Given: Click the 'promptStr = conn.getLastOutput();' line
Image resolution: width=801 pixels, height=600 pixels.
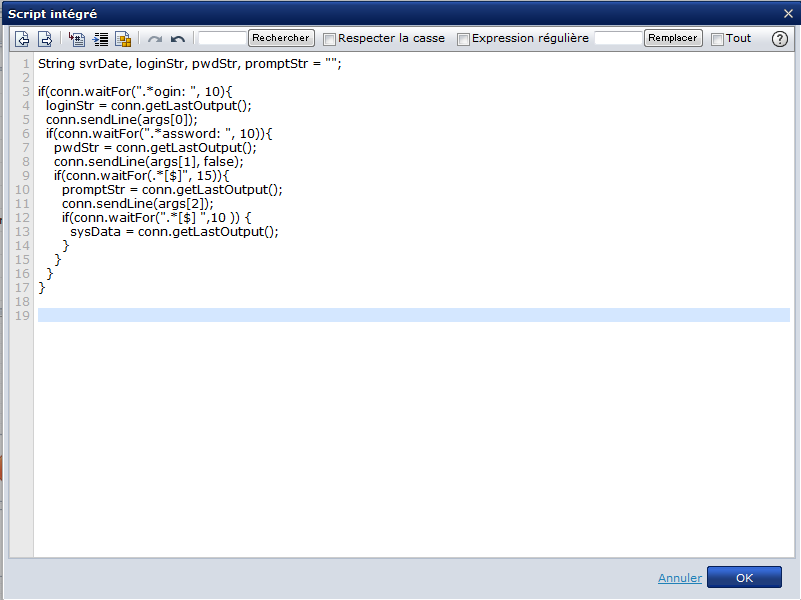Looking at the screenshot, I should click(172, 190).
